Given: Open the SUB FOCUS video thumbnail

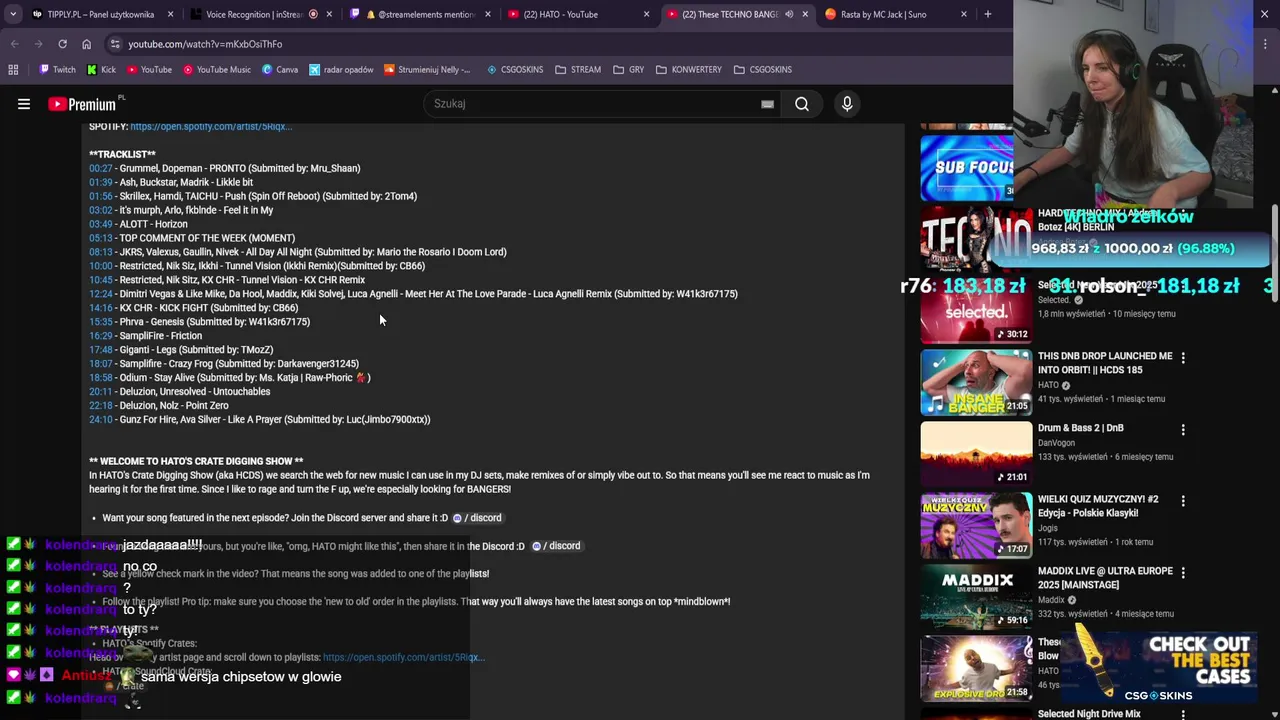Looking at the screenshot, I should tap(967, 166).
